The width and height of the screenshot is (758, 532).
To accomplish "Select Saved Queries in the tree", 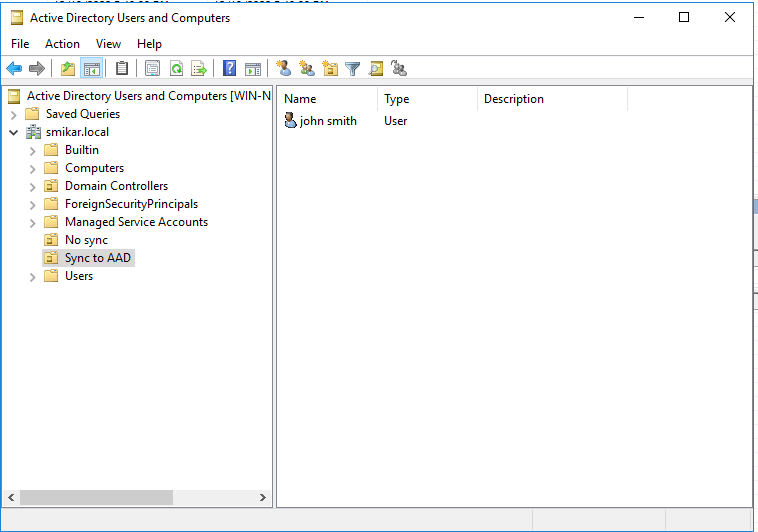I will pos(83,114).
